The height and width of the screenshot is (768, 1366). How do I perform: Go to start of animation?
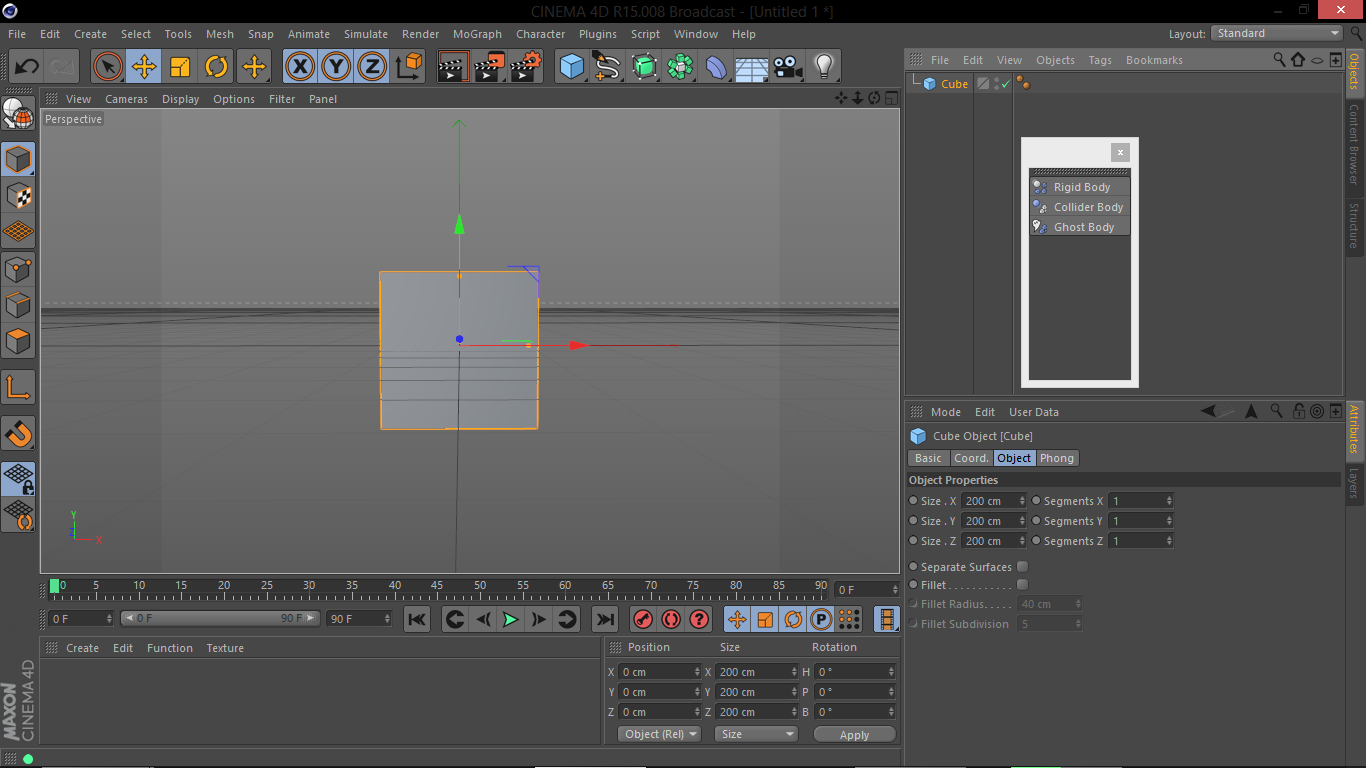coord(417,619)
